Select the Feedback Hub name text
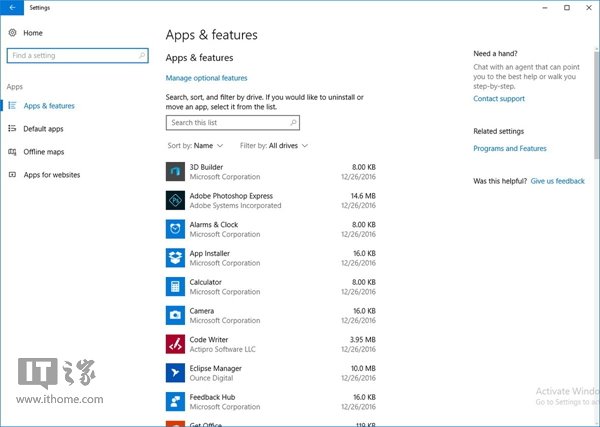Image resolution: width=600 pixels, height=427 pixels. [x=212, y=397]
